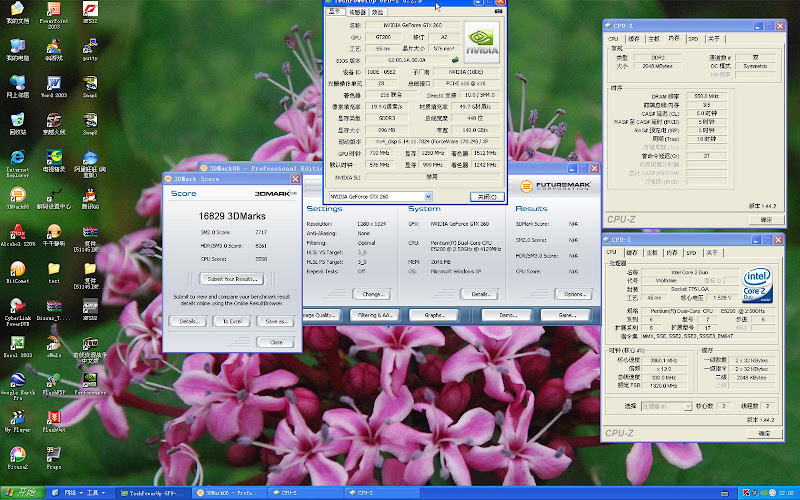This screenshot has width=800, height=500.
Task: Click Submit Your Results button
Action: click(x=232, y=279)
